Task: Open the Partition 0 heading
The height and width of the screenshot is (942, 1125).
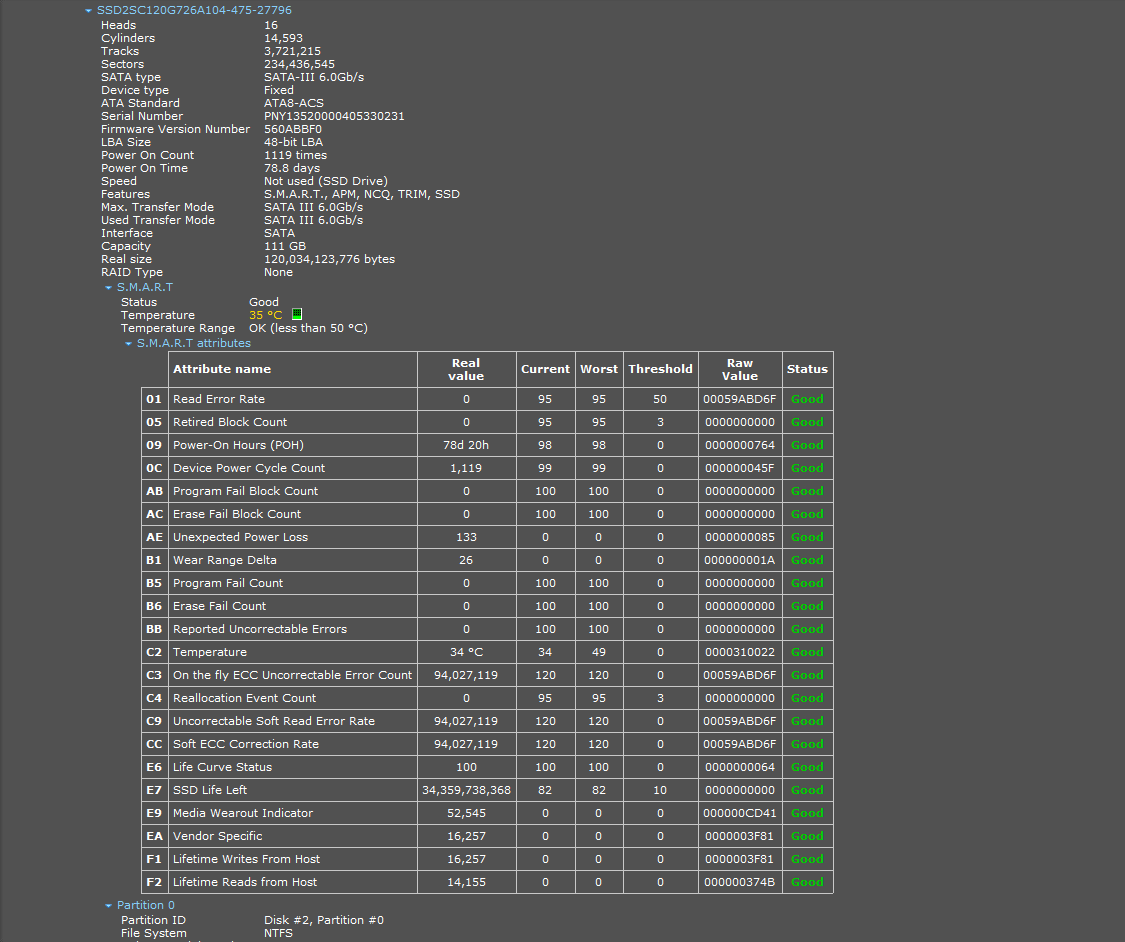Action: [146, 905]
